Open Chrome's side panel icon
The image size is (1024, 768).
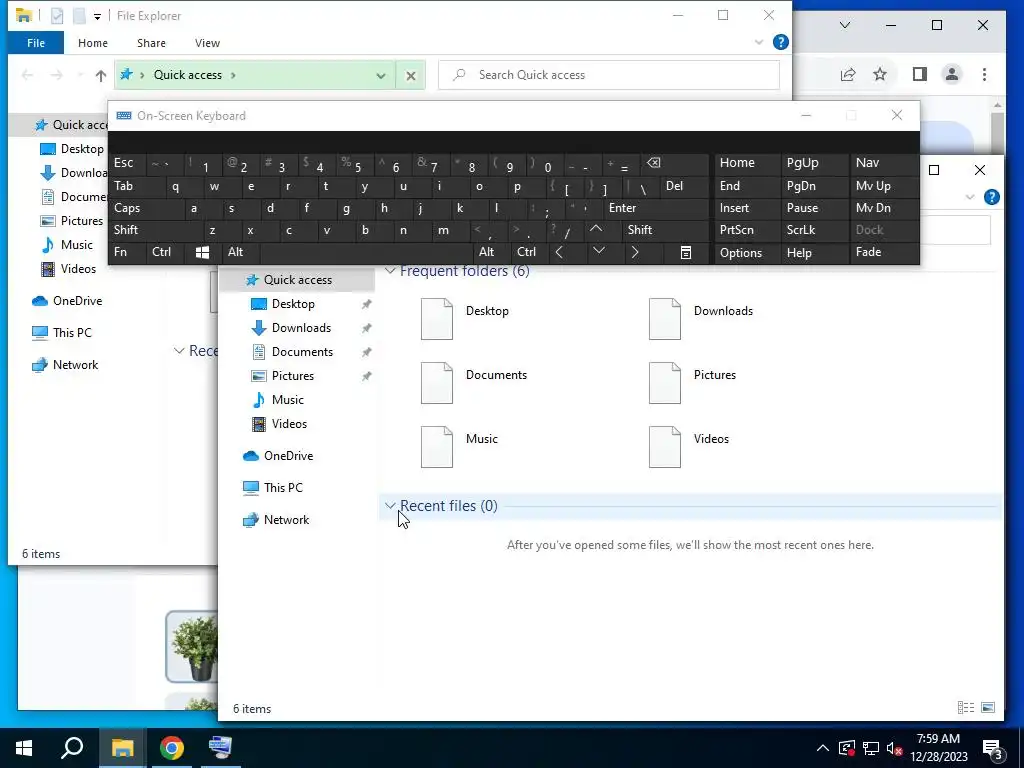pyautogui.click(x=920, y=74)
